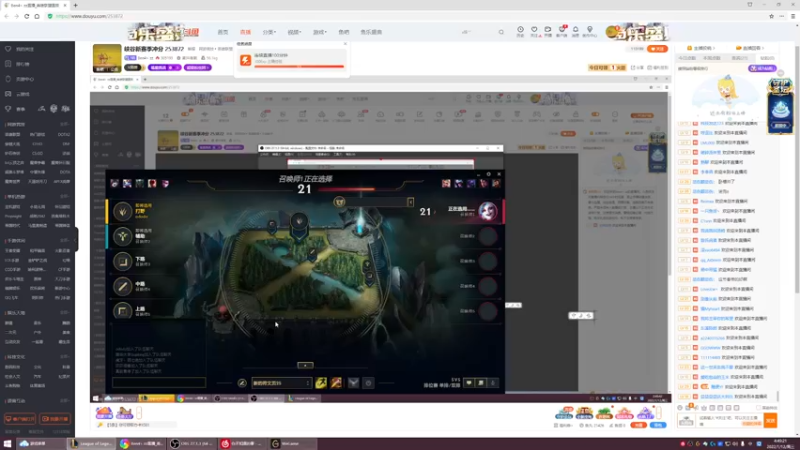
Task: Click the enemy summoner portrait currently picking
Action: pyautogui.click(x=487, y=211)
